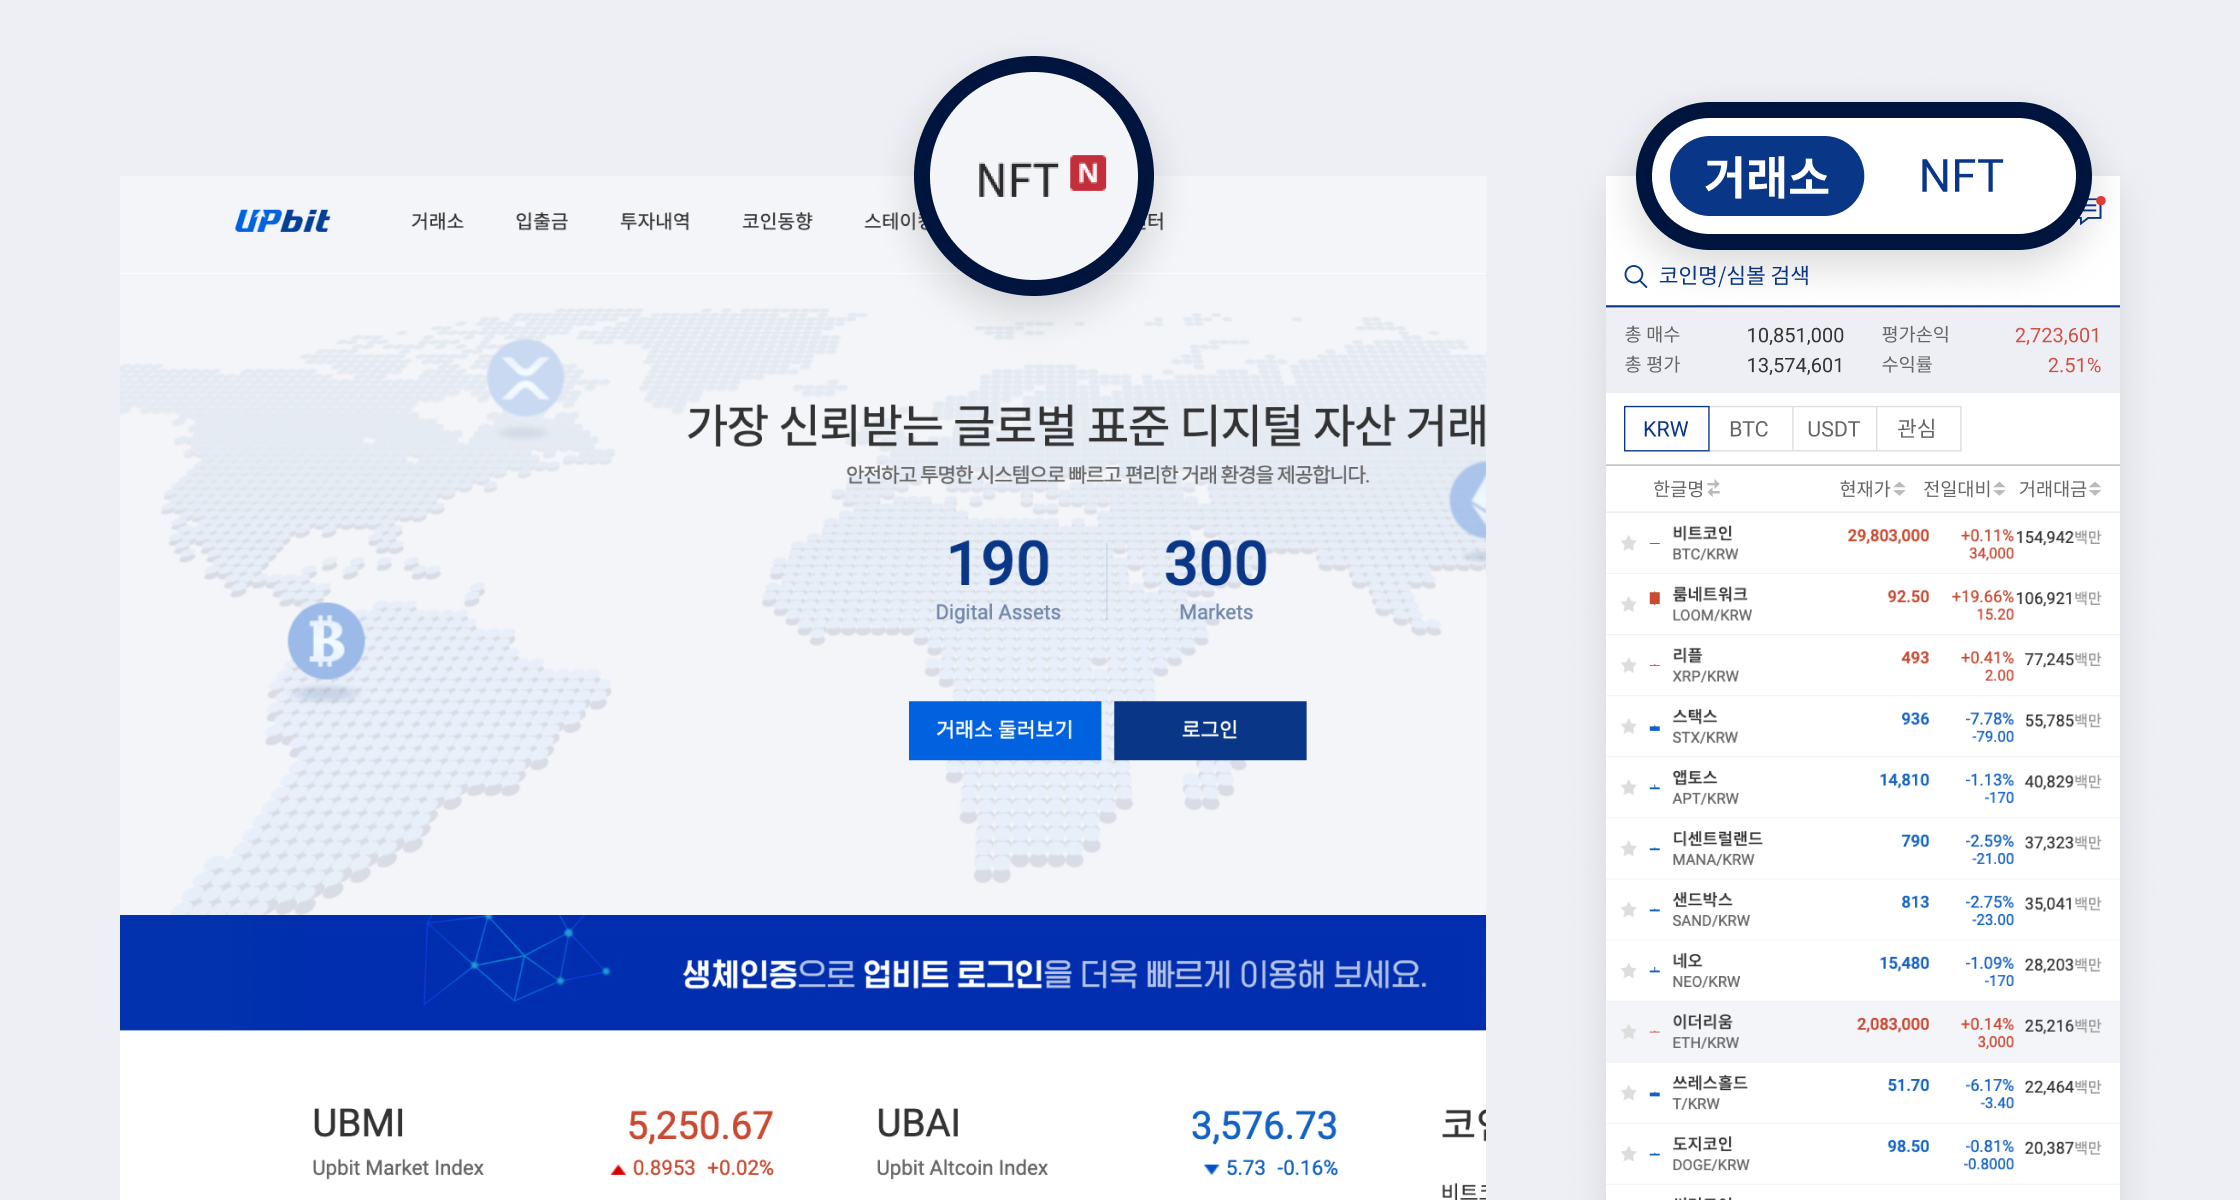2240x1200 pixels.
Task: Sort by 전일대비 column
Action: point(1964,488)
